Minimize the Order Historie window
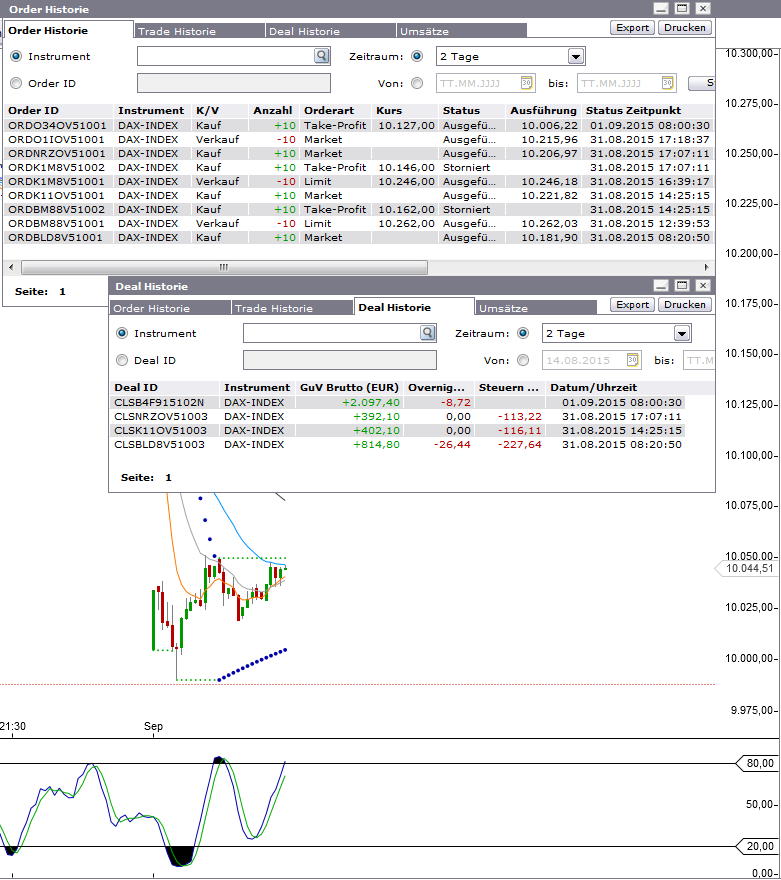This screenshot has height=880, width=781. pos(661,8)
